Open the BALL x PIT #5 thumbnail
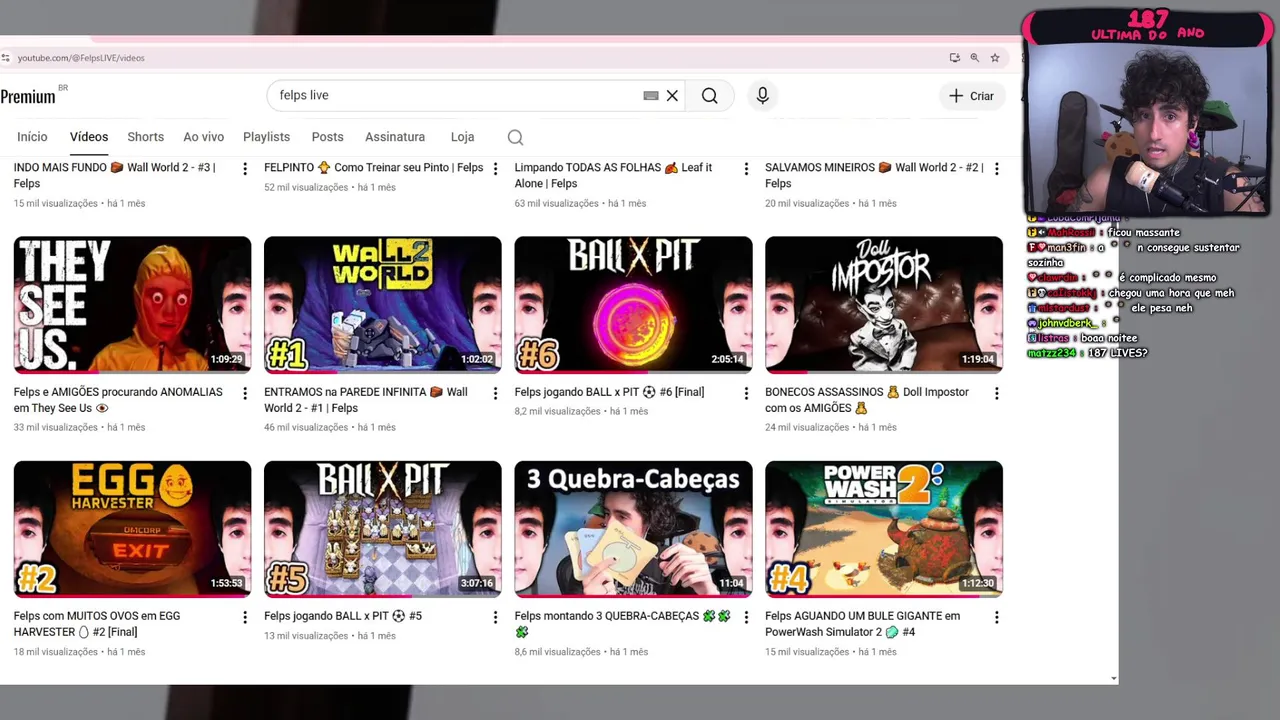 point(383,528)
